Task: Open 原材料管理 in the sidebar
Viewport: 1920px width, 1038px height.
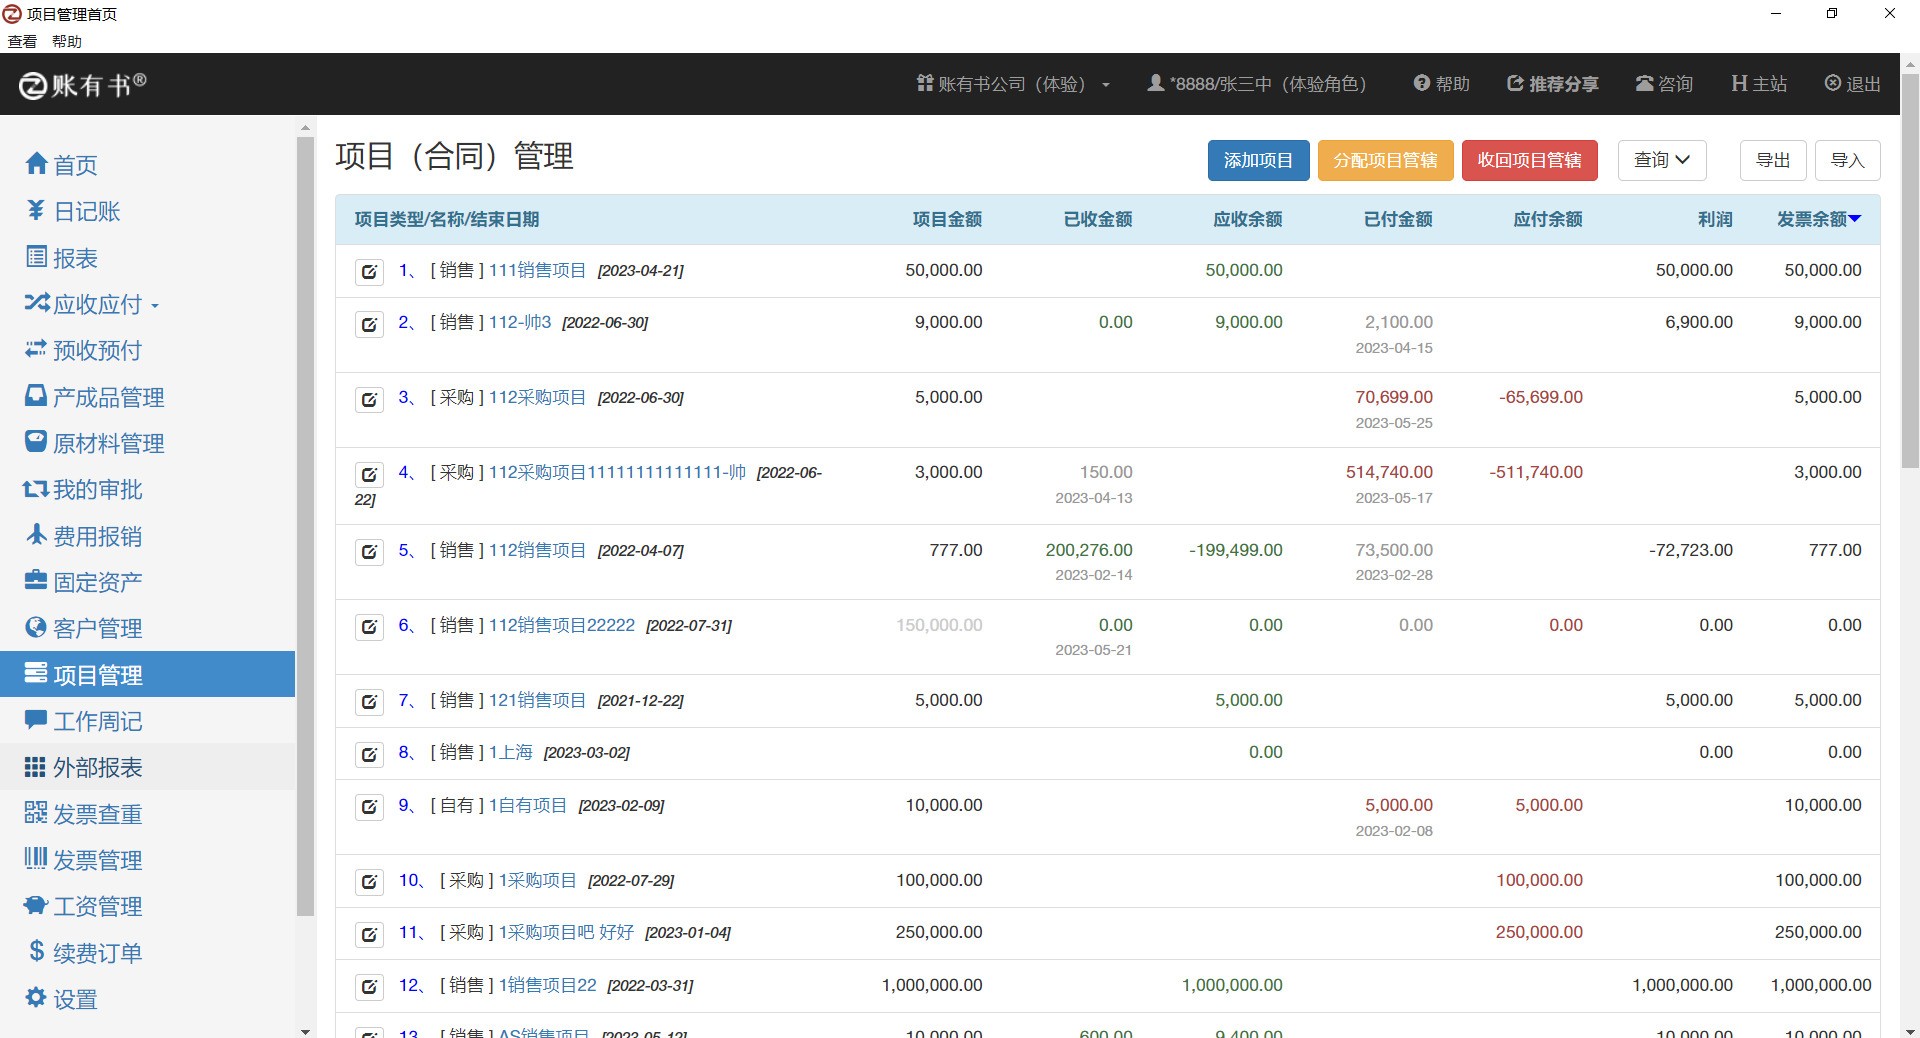Action: click(95, 443)
